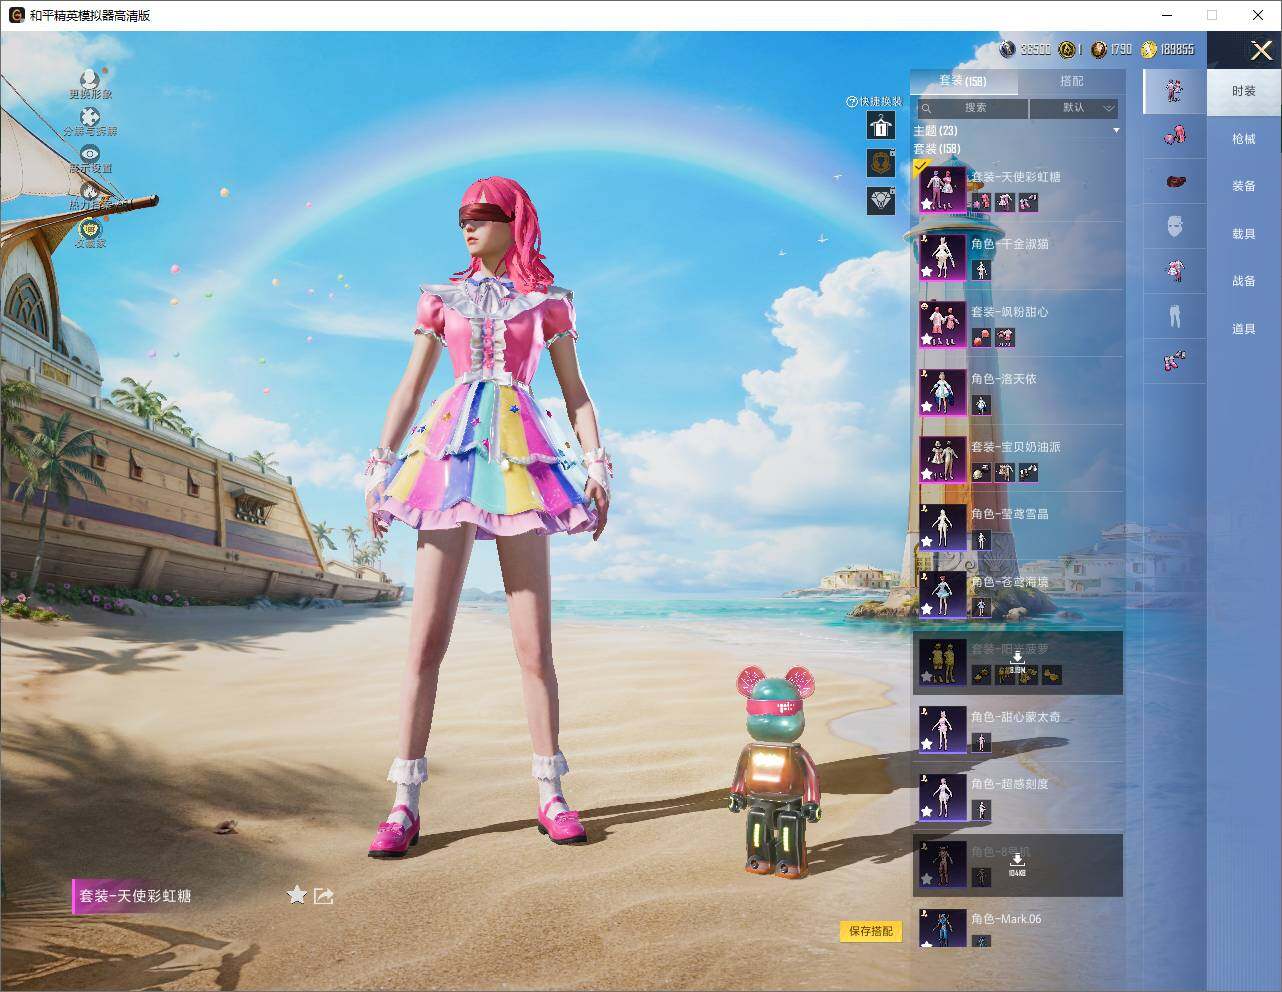Select quick-change wardrobe slot 1 icon
Image resolution: width=1282 pixels, height=992 pixels.
pyautogui.click(x=881, y=125)
